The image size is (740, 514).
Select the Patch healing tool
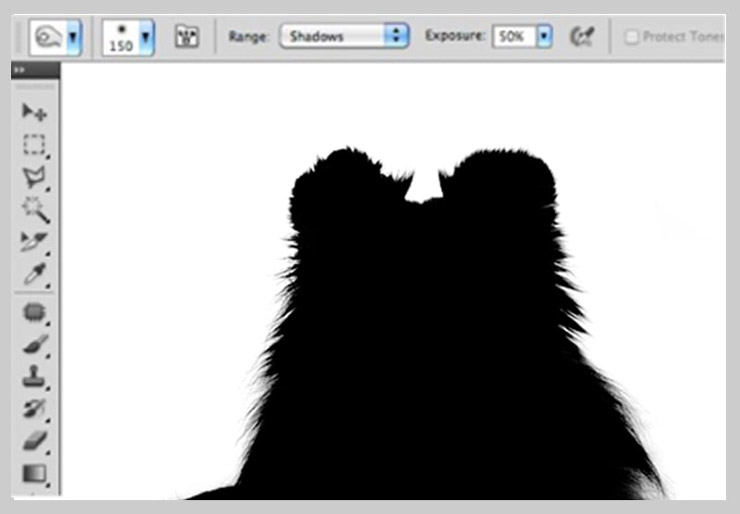tap(35, 312)
